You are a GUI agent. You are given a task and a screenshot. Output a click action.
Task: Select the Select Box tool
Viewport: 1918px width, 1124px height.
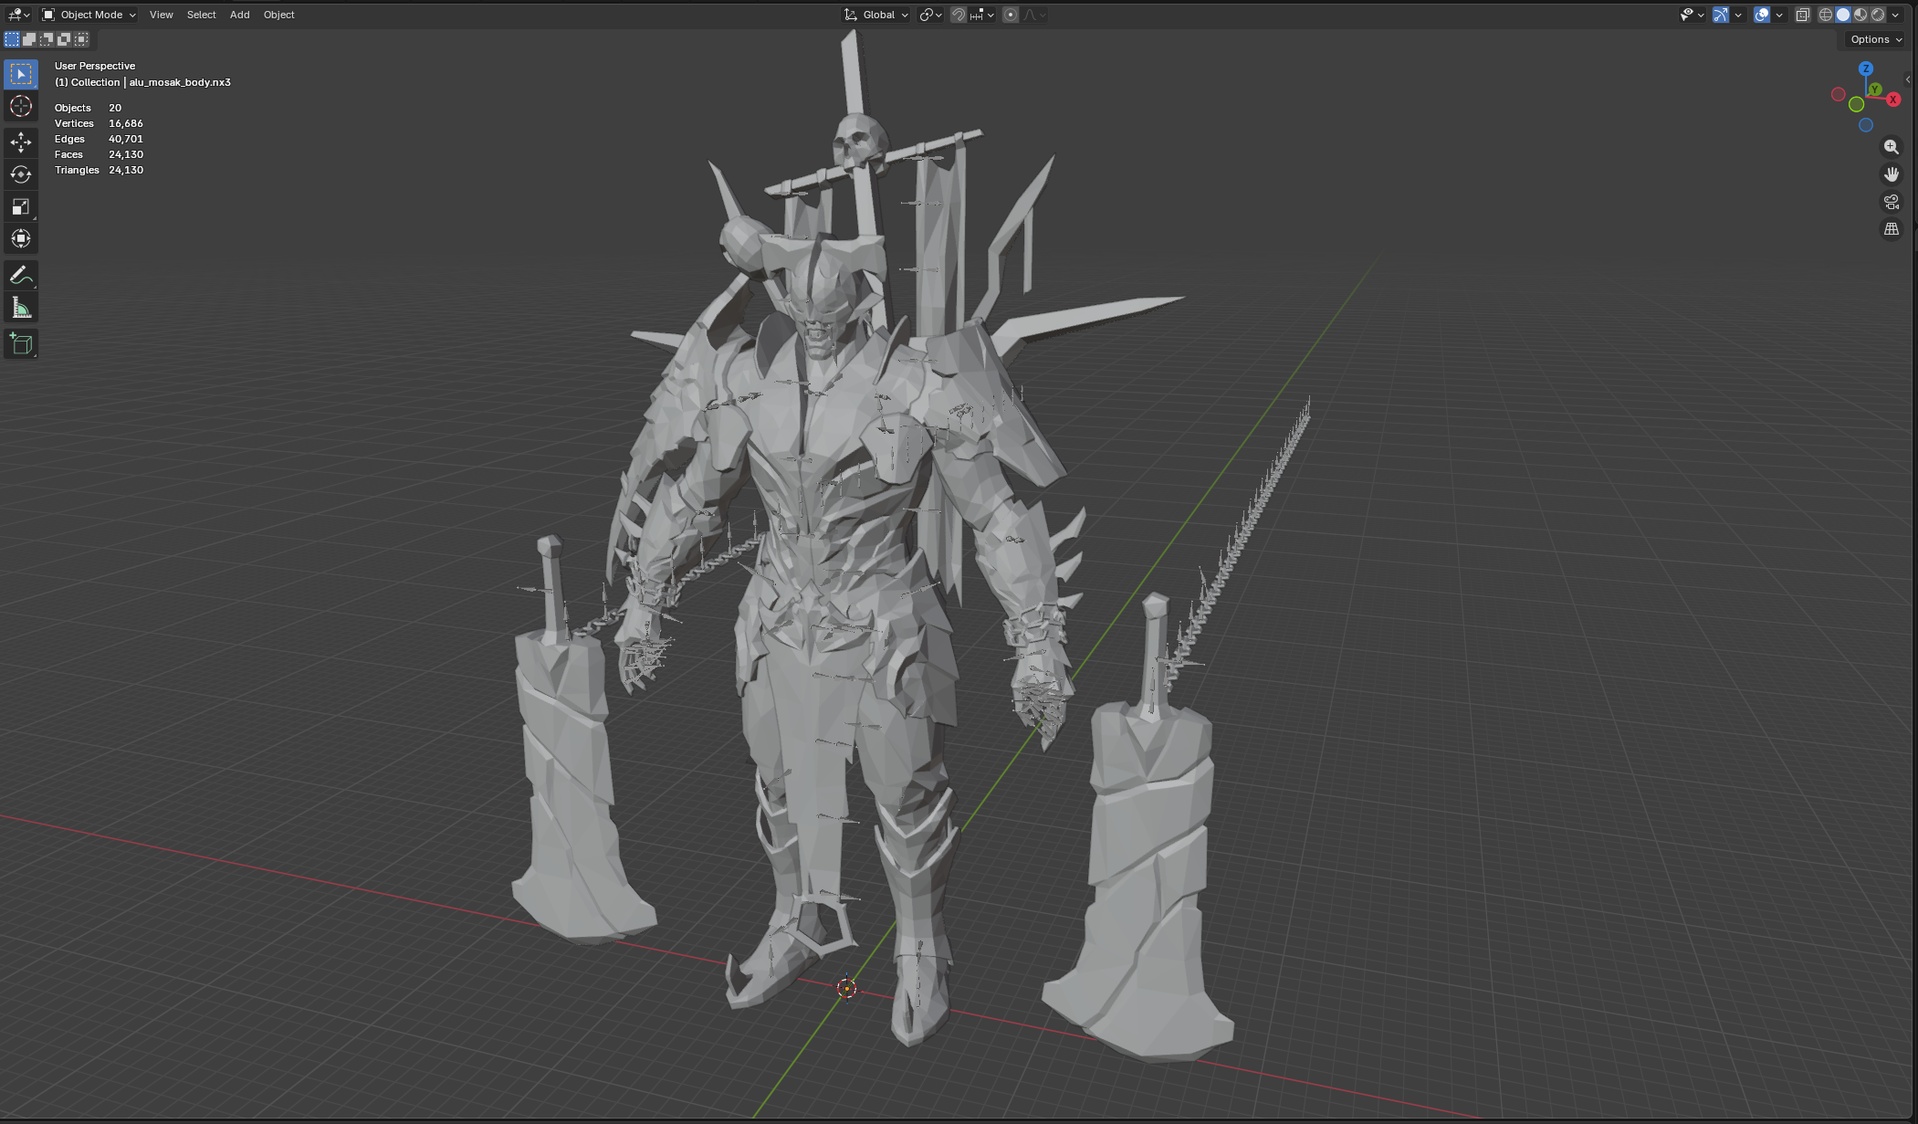(21, 74)
